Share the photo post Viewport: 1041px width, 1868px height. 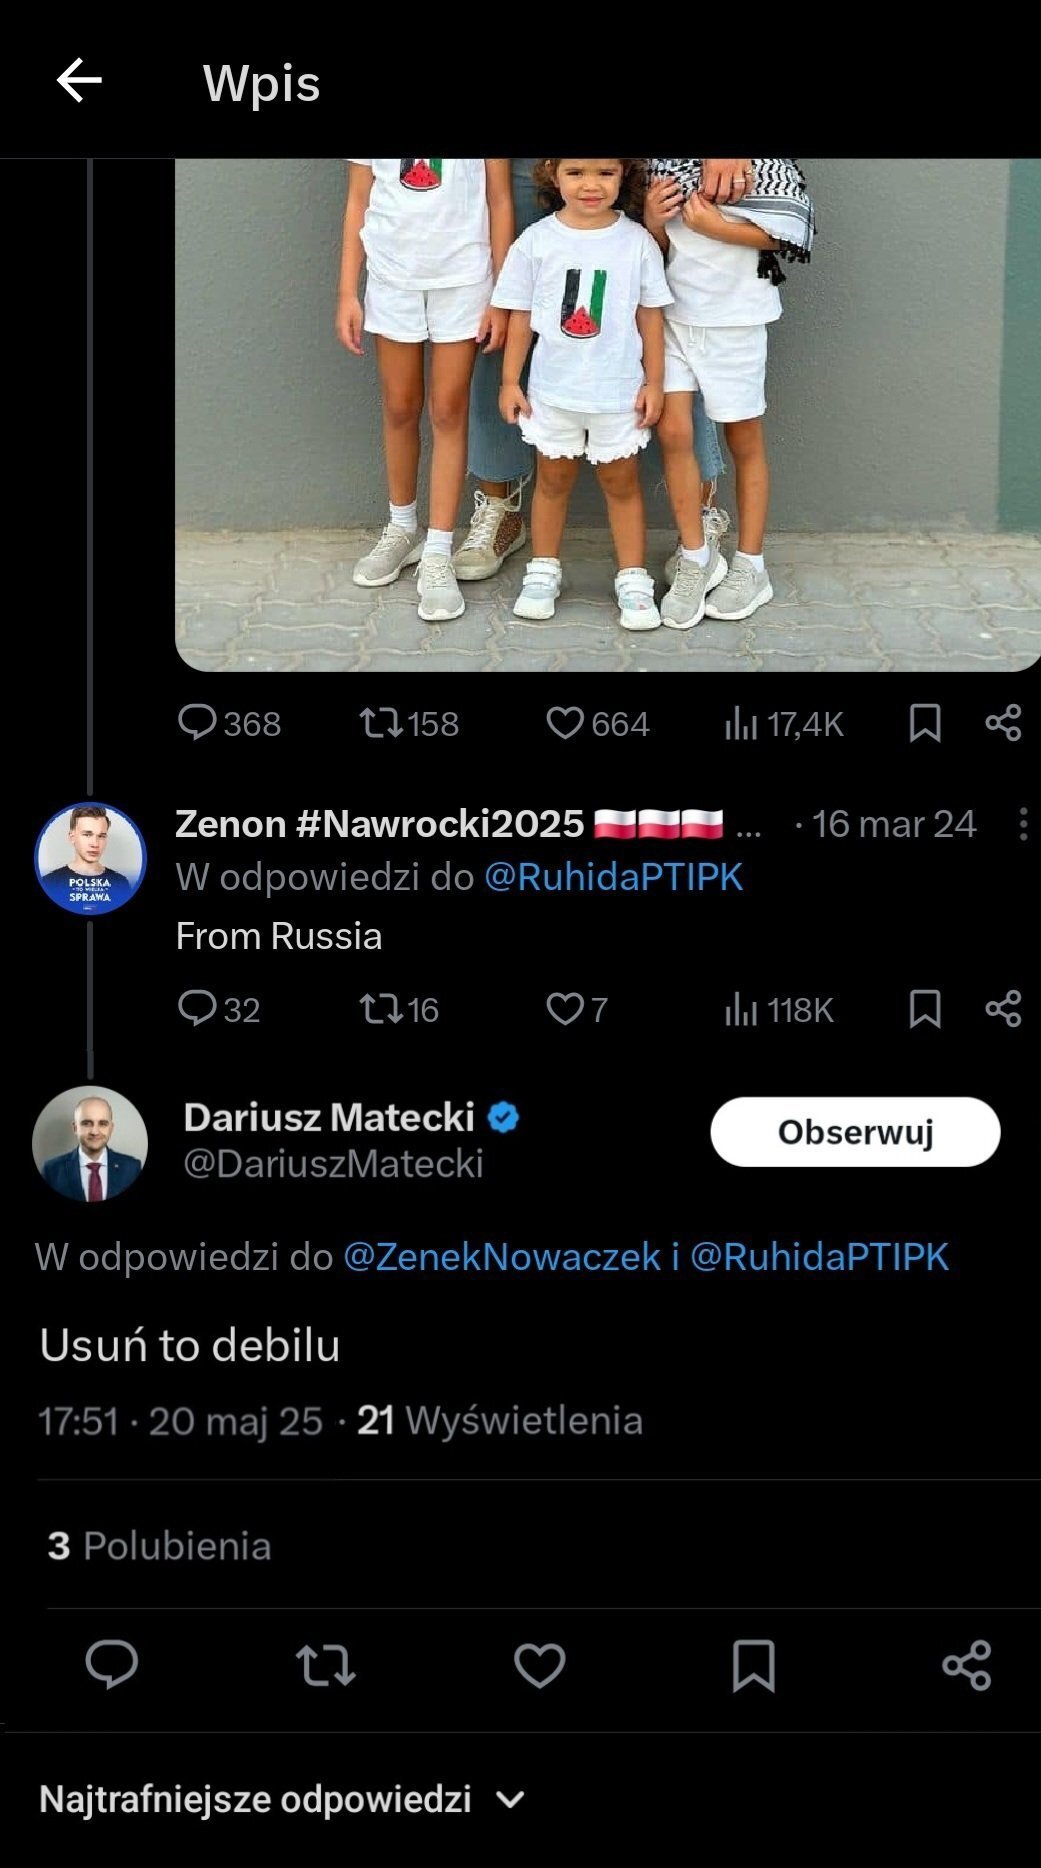pyautogui.click(x=1003, y=722)
